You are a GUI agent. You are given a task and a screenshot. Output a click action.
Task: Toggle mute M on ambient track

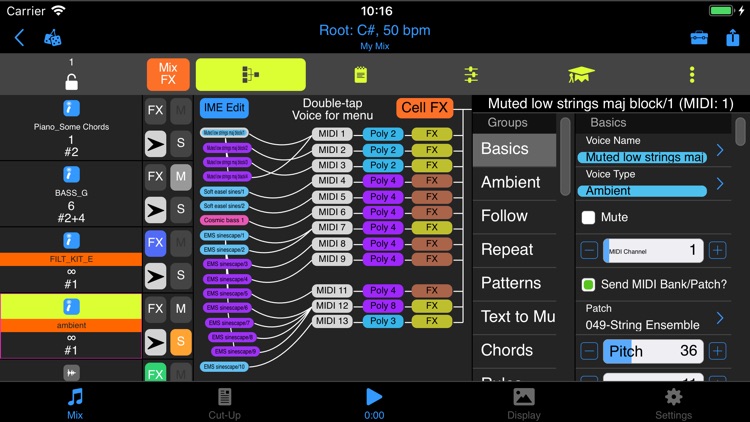(181, 309)
